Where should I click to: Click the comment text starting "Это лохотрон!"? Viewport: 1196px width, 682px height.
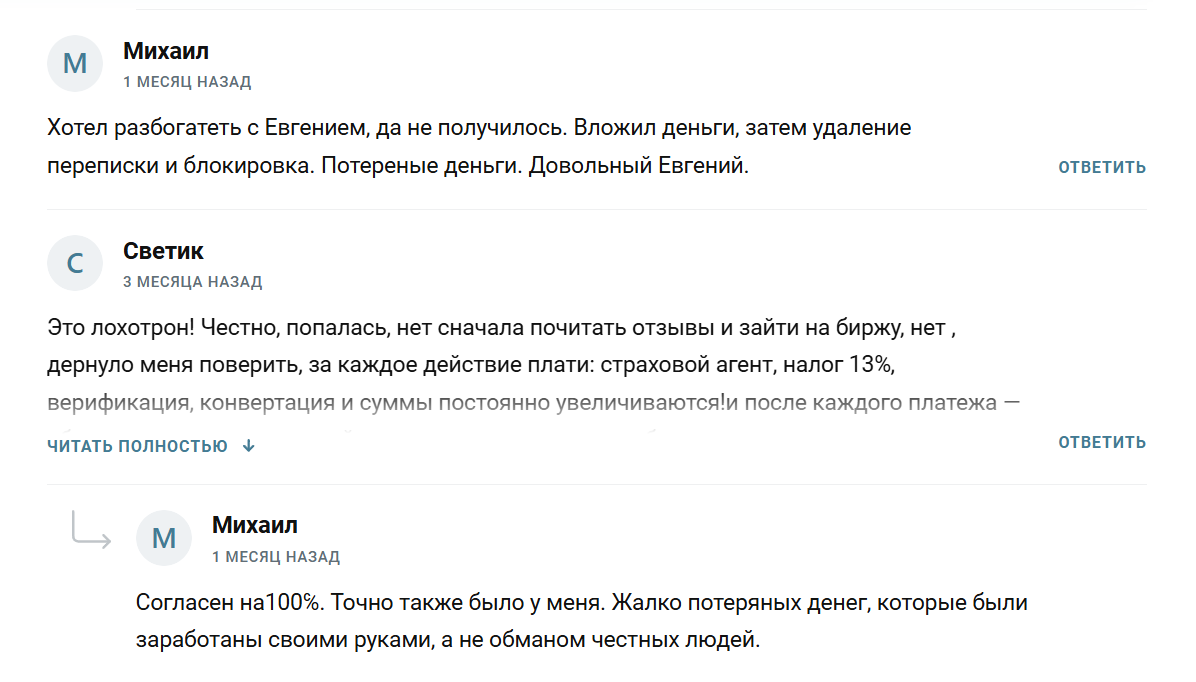(x=503, y=328)
